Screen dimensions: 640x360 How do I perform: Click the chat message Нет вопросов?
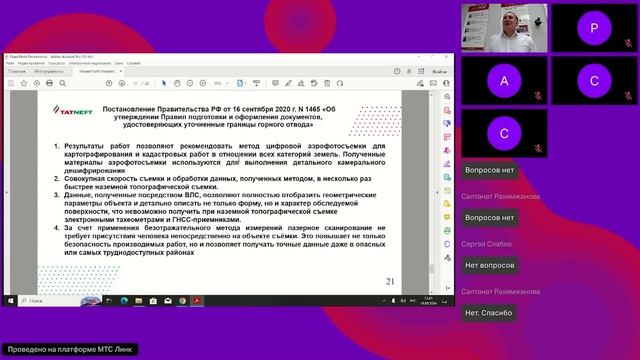[490, 265]
